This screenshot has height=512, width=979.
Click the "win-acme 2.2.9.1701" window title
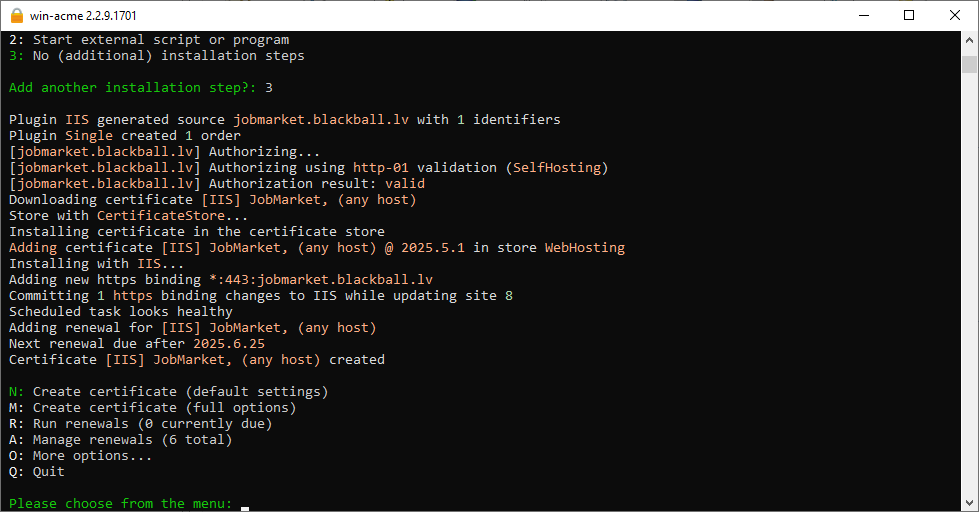(x=83, y=16)
